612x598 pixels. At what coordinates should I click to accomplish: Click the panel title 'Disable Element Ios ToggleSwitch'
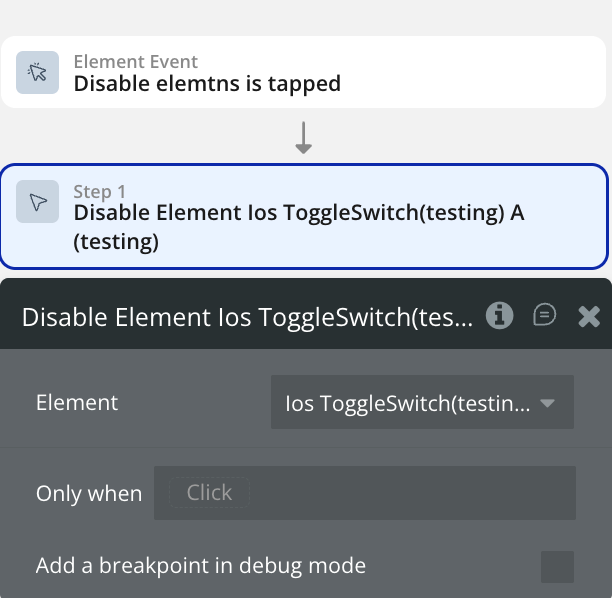(247, 317)
